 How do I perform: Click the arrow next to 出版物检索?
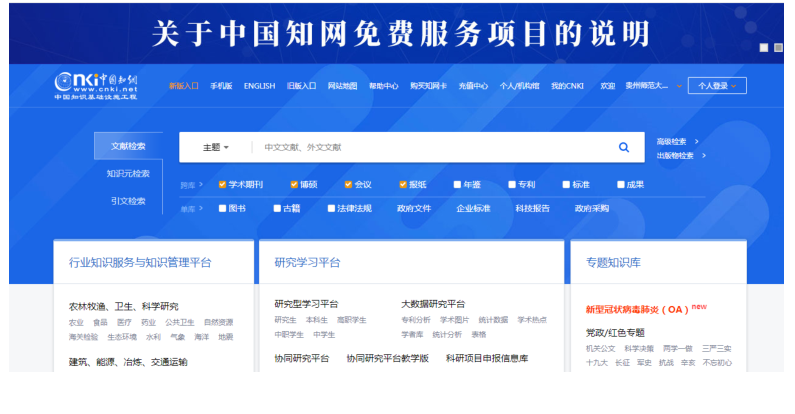coord(705,156)
